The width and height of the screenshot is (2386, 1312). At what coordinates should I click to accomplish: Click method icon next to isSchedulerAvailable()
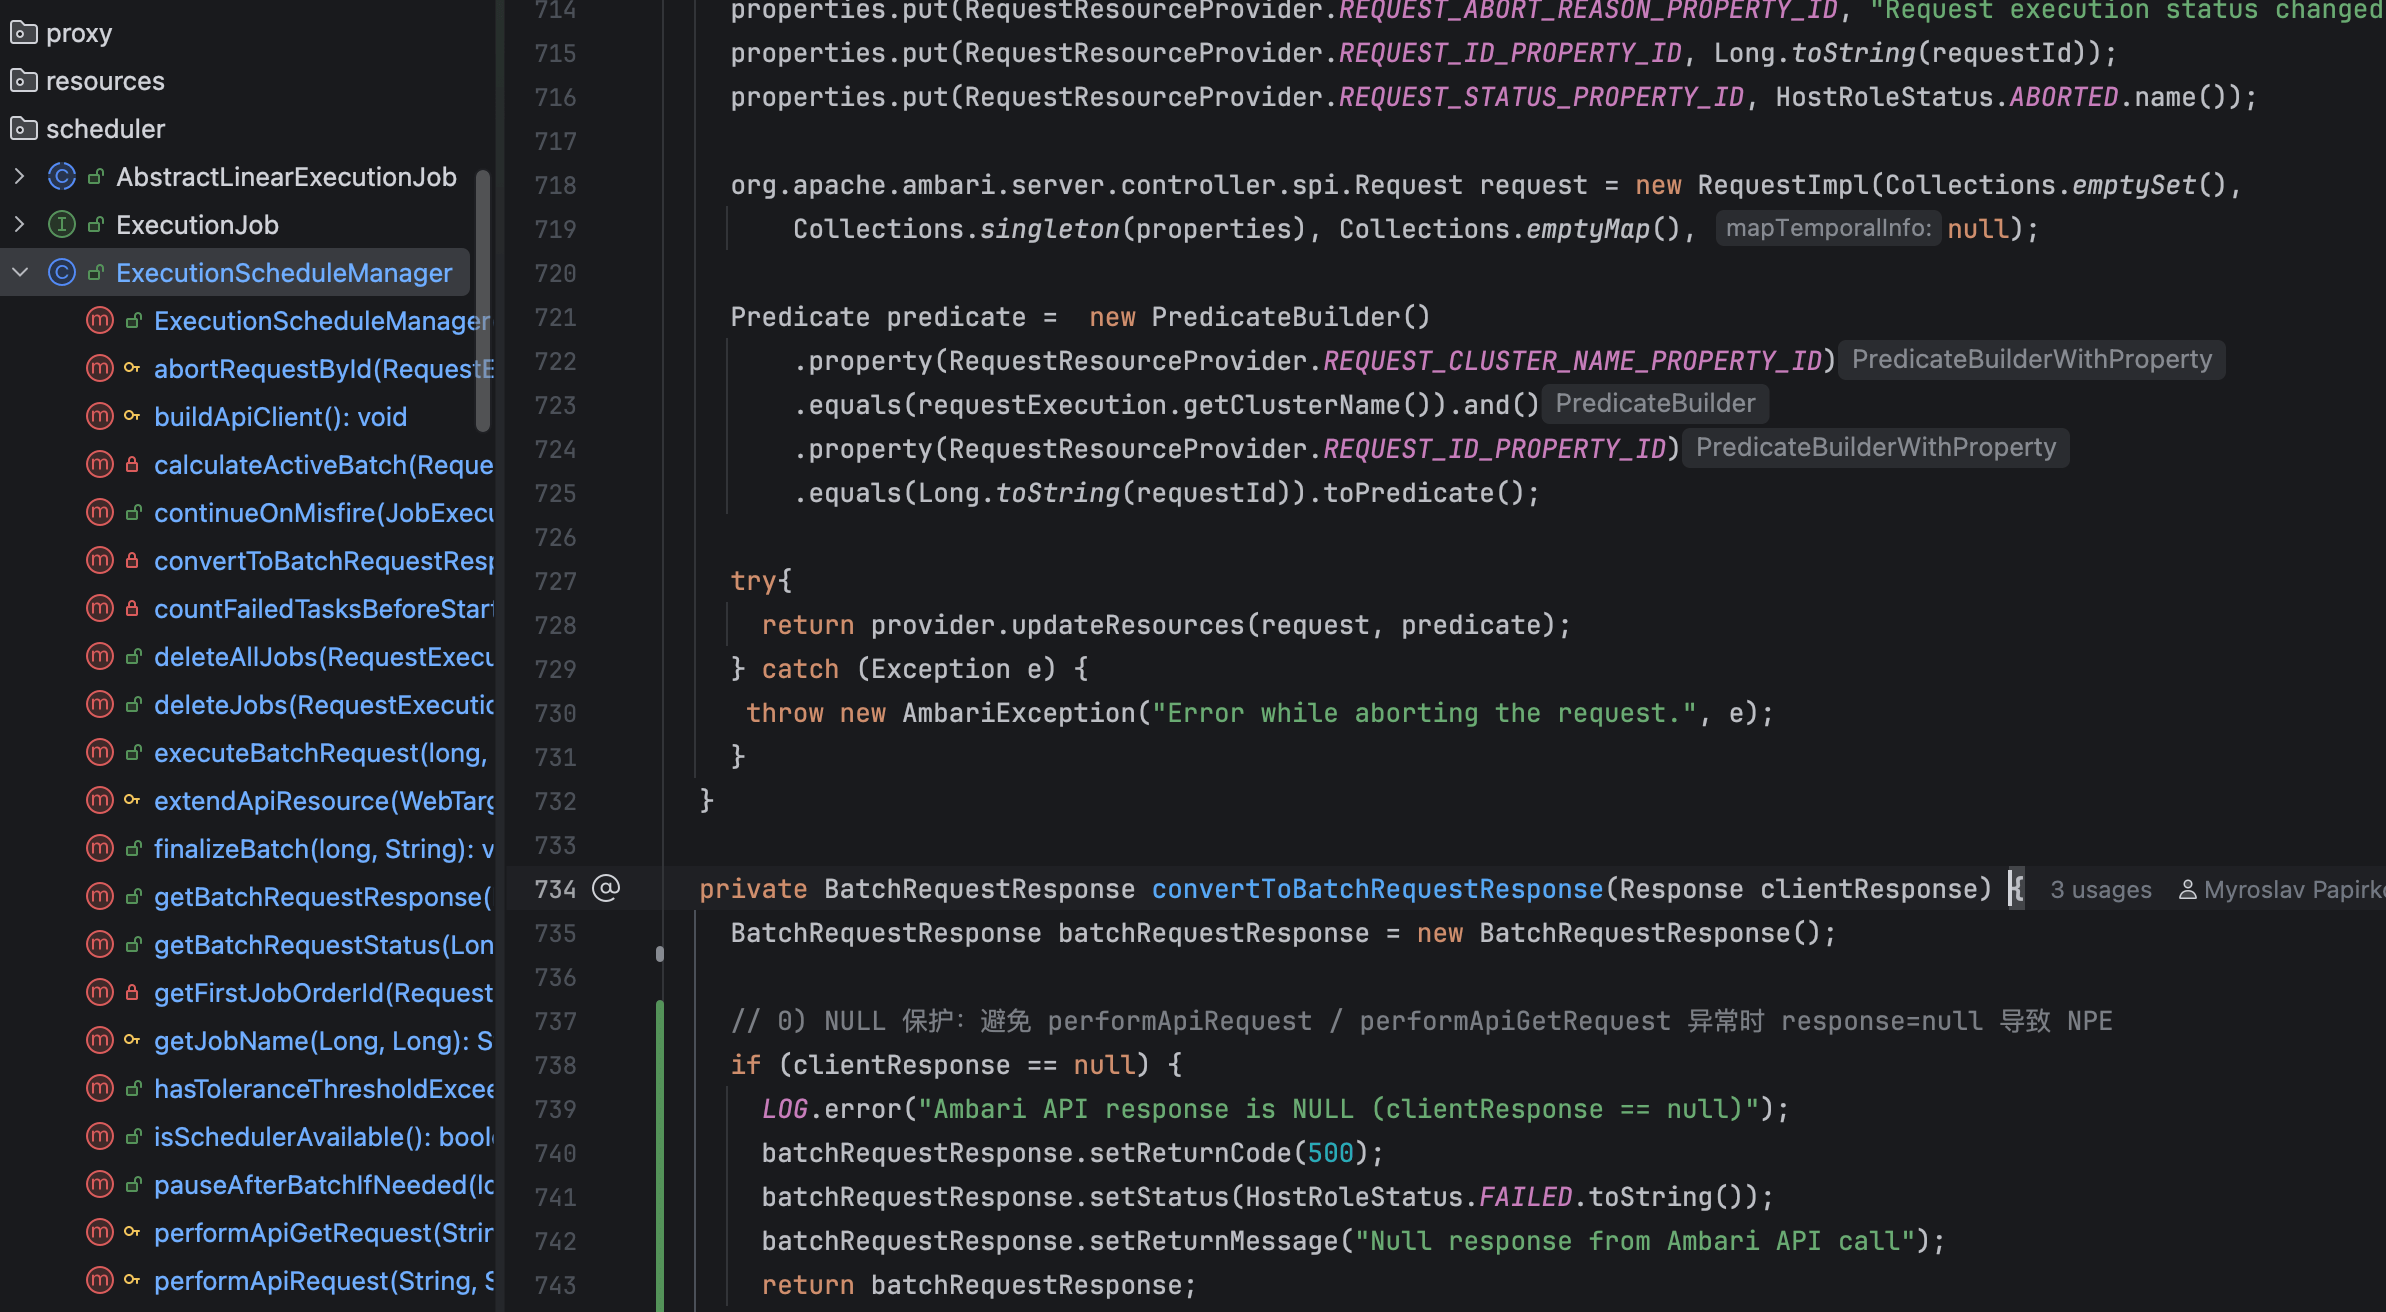[x=100, y=1137]
